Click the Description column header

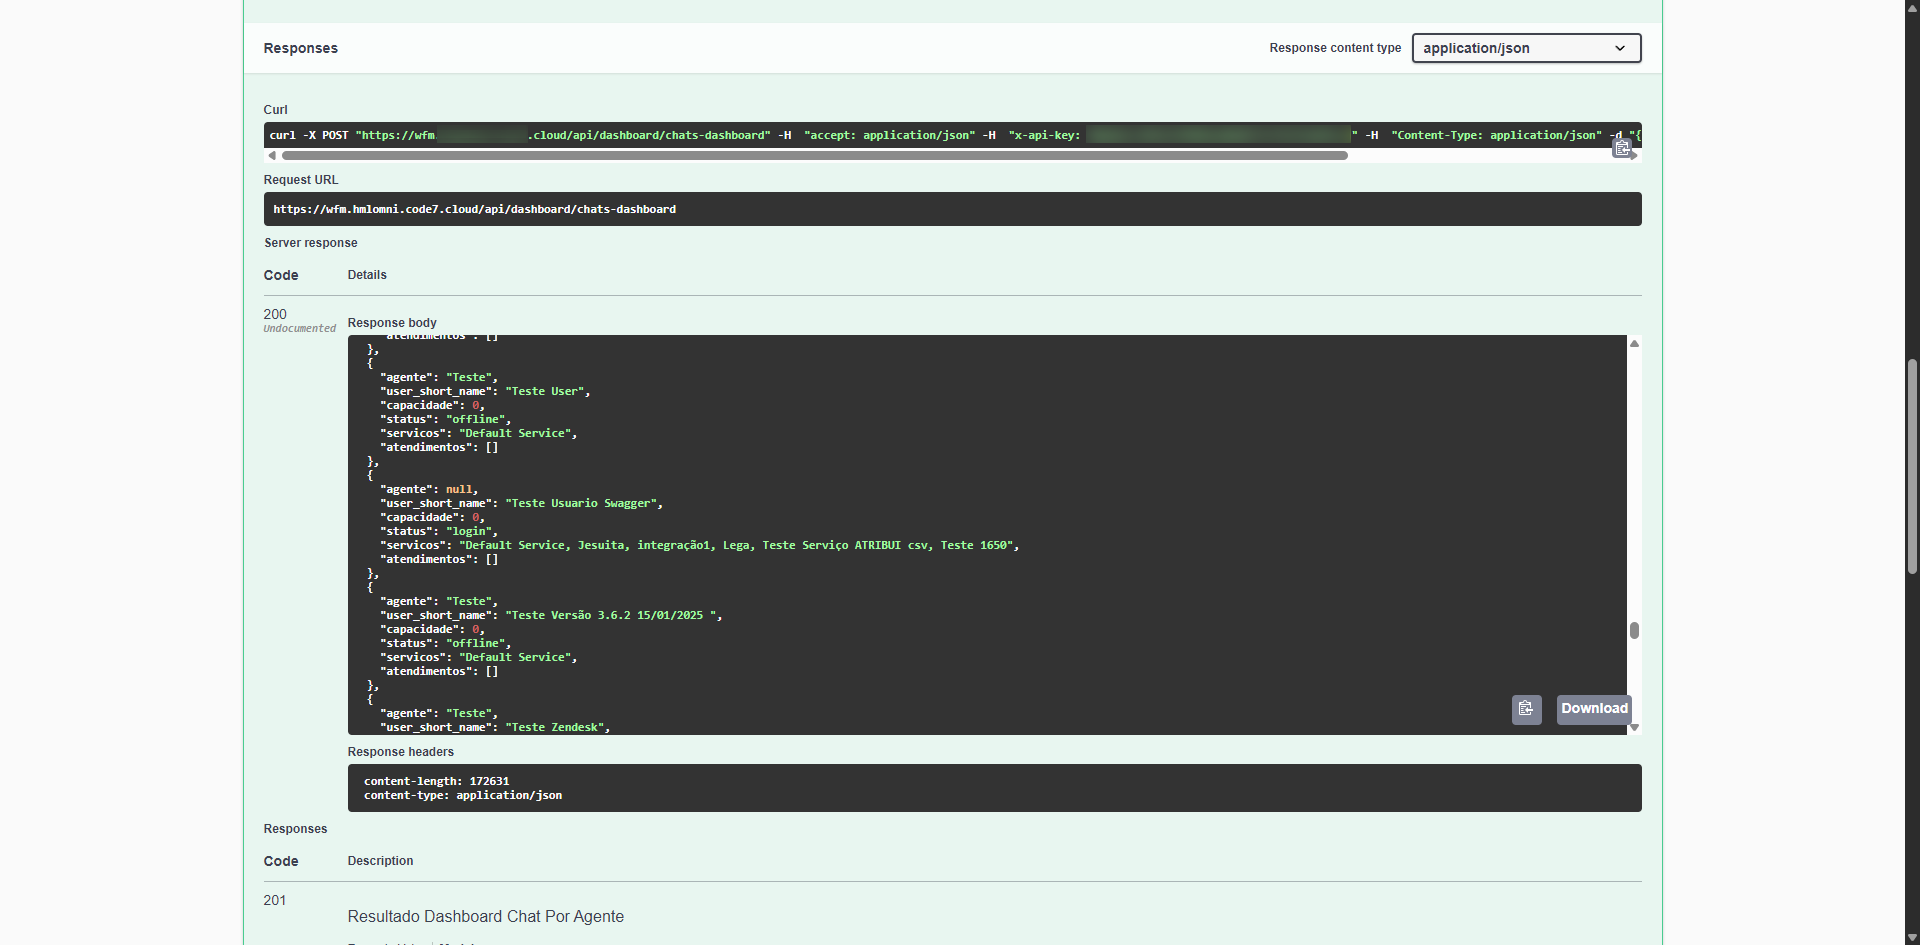point(381,861)
